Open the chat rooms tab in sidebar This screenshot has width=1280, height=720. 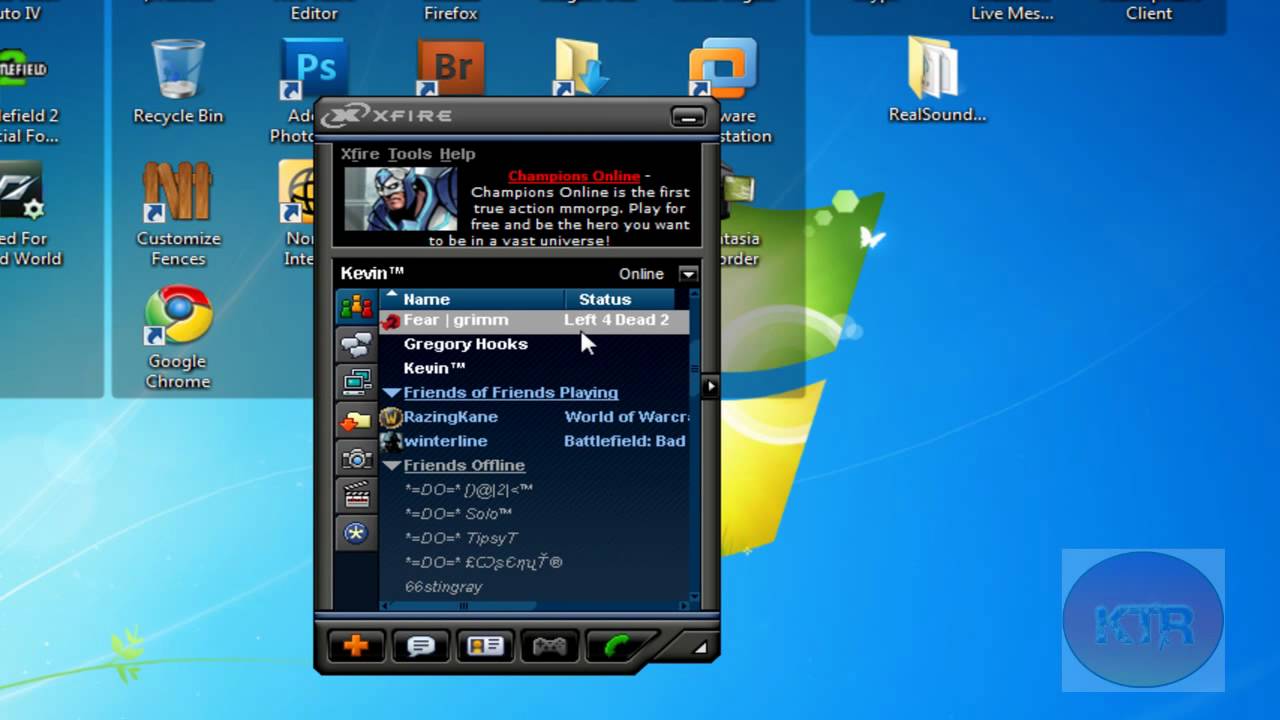point(356,345)
